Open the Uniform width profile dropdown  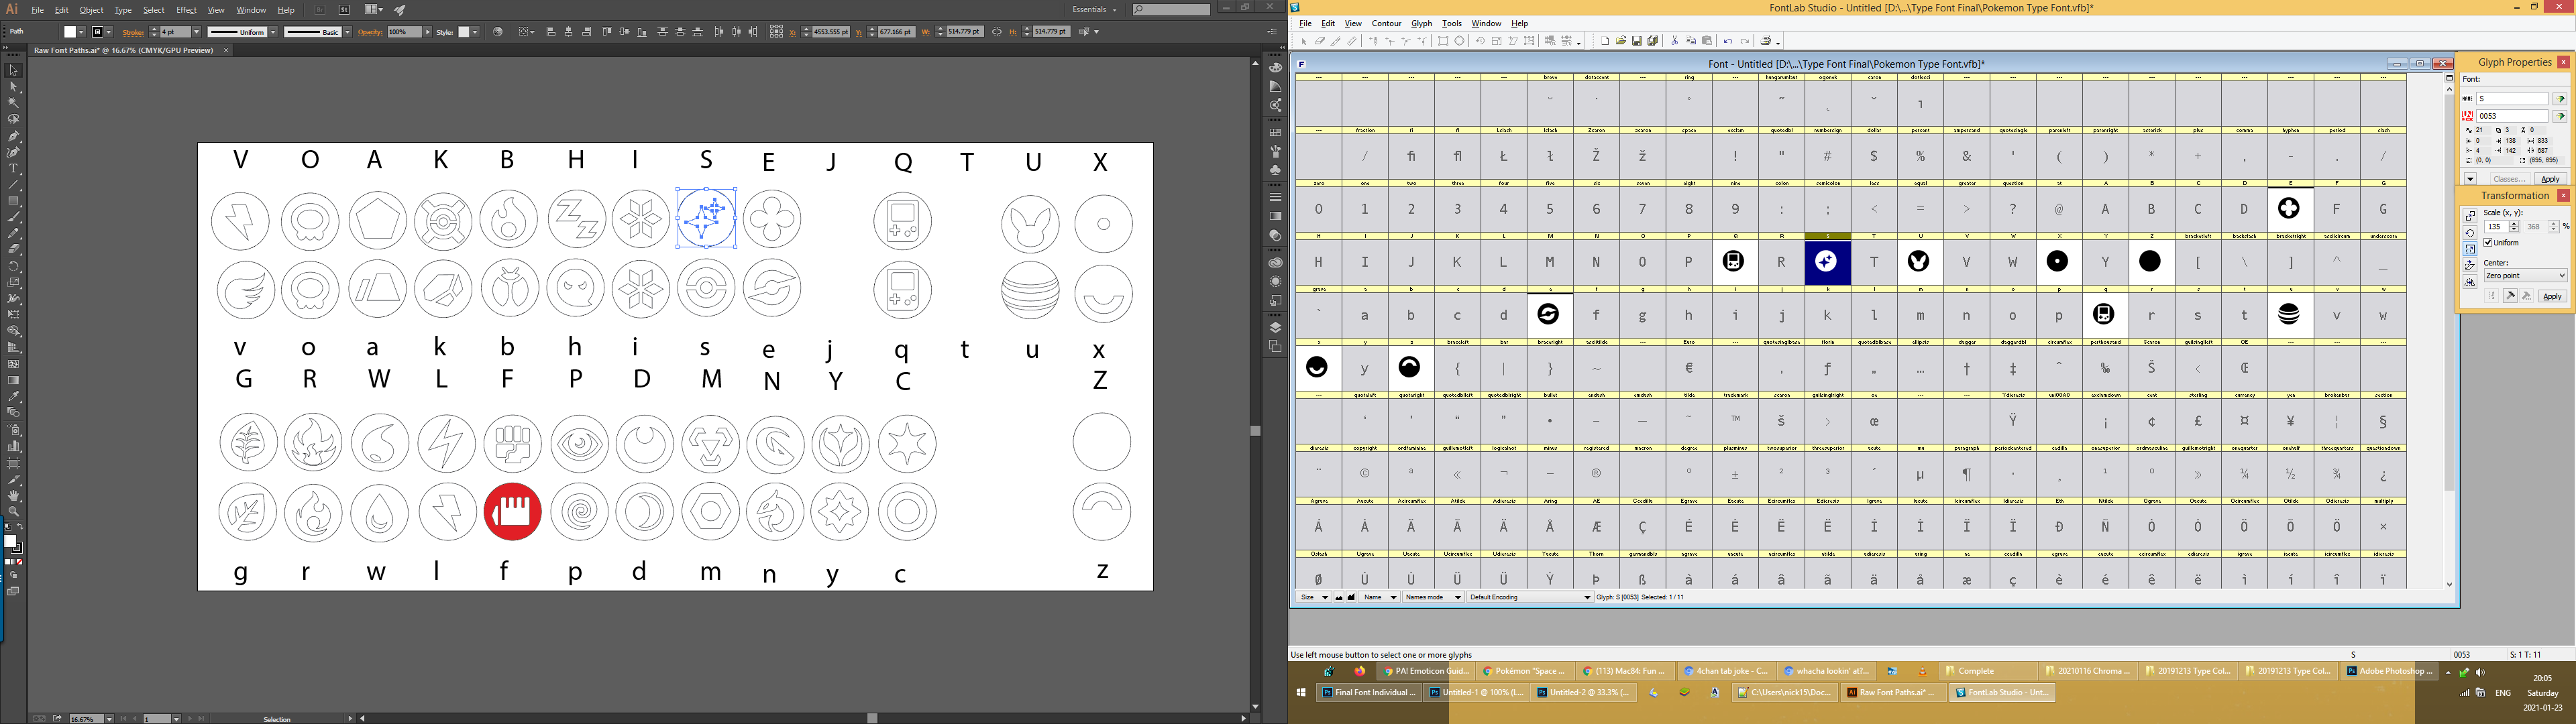click(273, 32)
